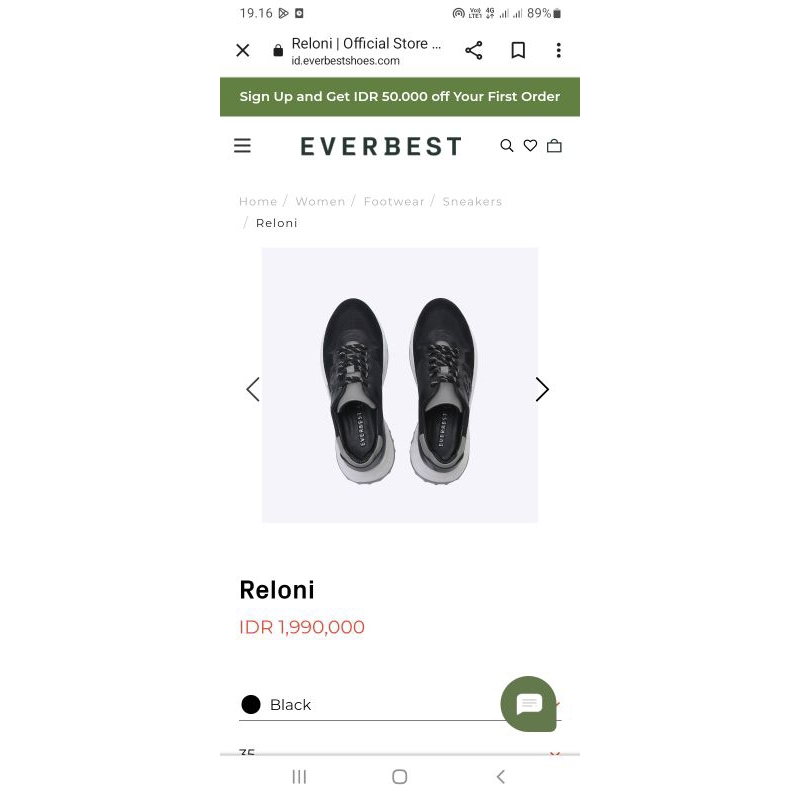Expand the size dropdown showing 35
The image size is (800, 800).
[399, 753]
